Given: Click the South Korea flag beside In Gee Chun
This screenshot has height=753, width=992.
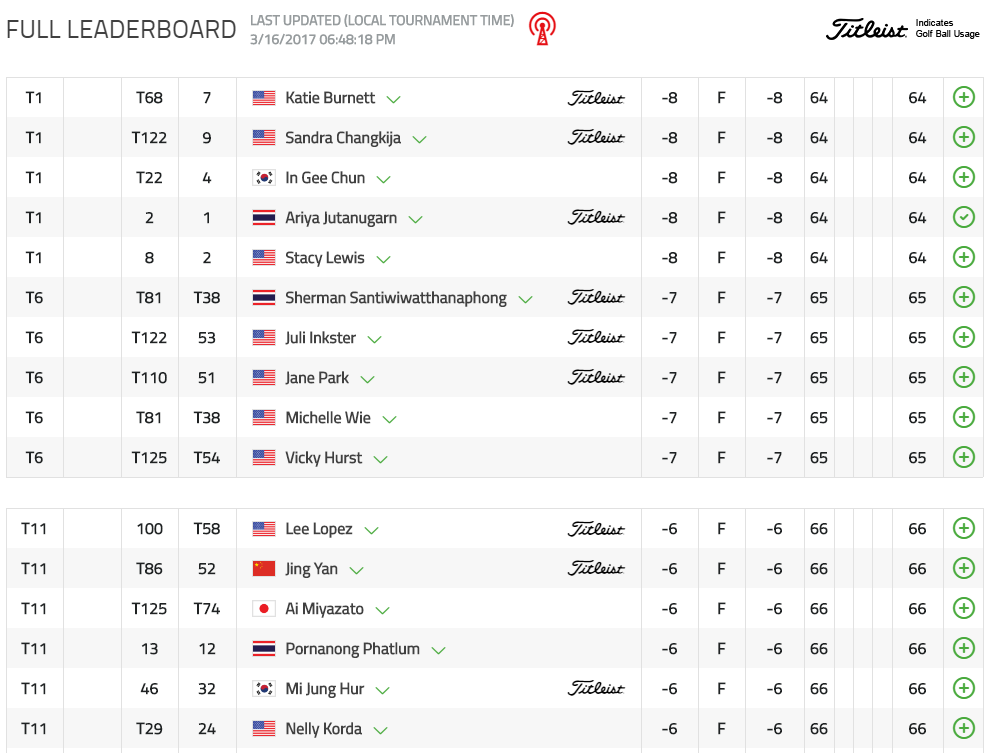Looking at the screenshot, I should pos(264,178).
